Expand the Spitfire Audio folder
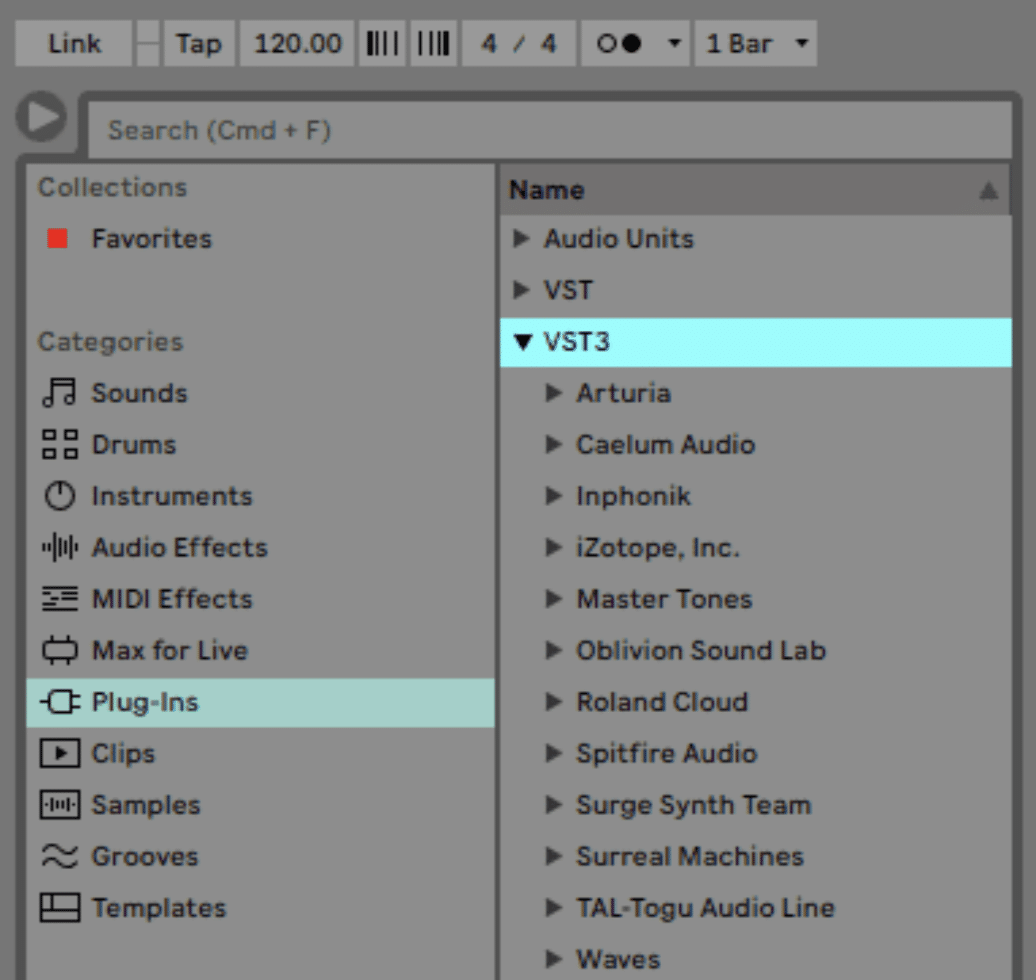Viewport: 1036px width, 980px height. 553,753
